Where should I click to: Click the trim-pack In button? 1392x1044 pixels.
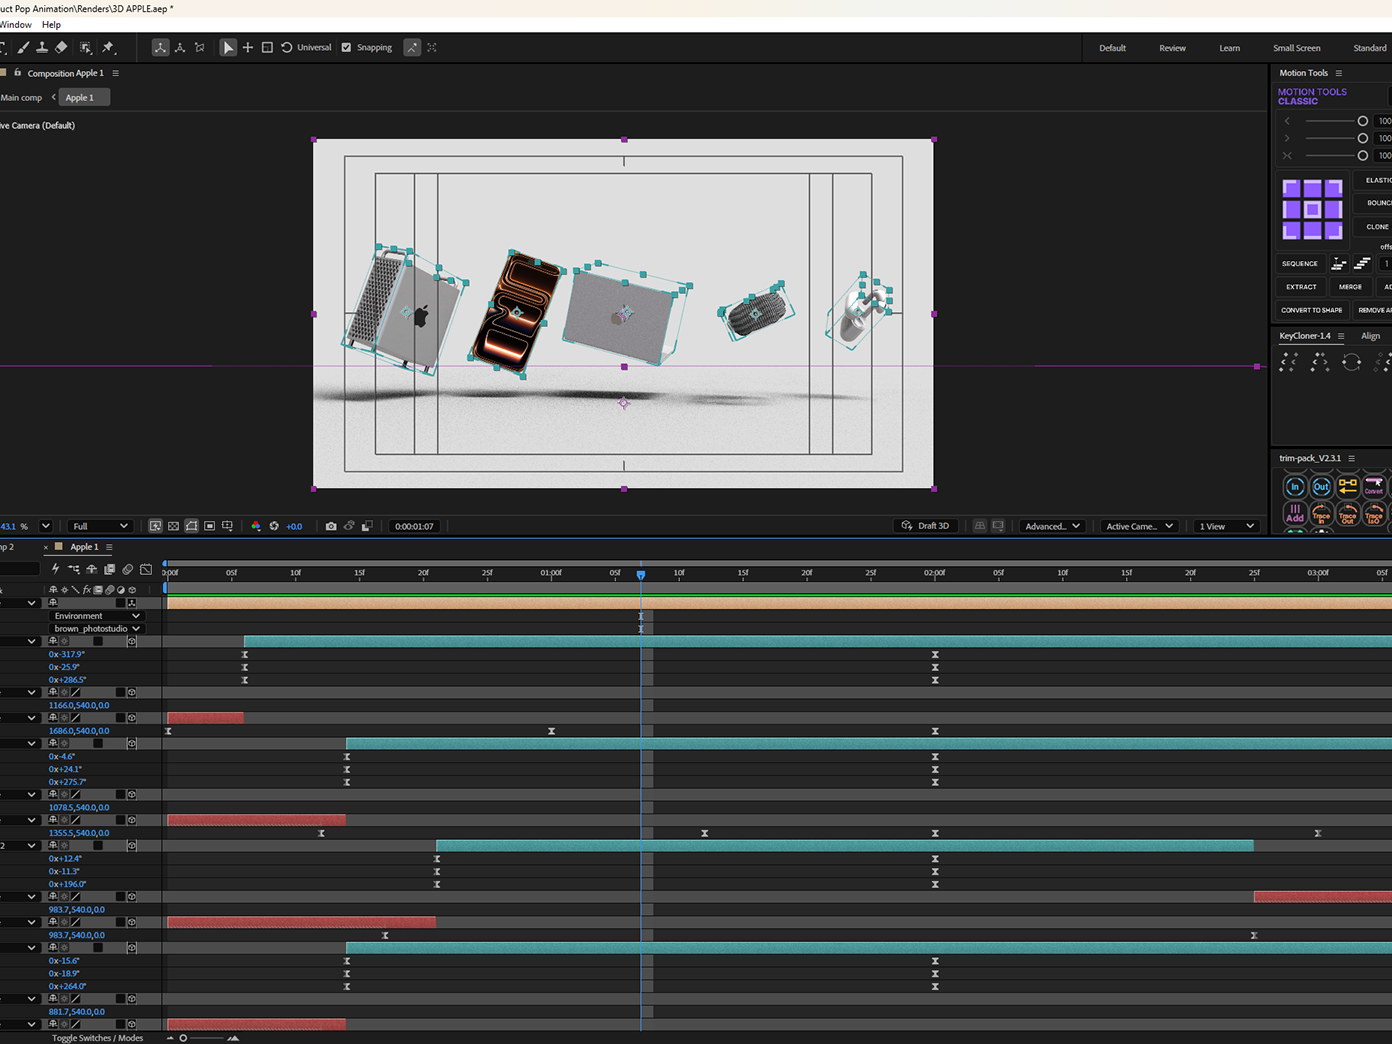point(1295,487)
